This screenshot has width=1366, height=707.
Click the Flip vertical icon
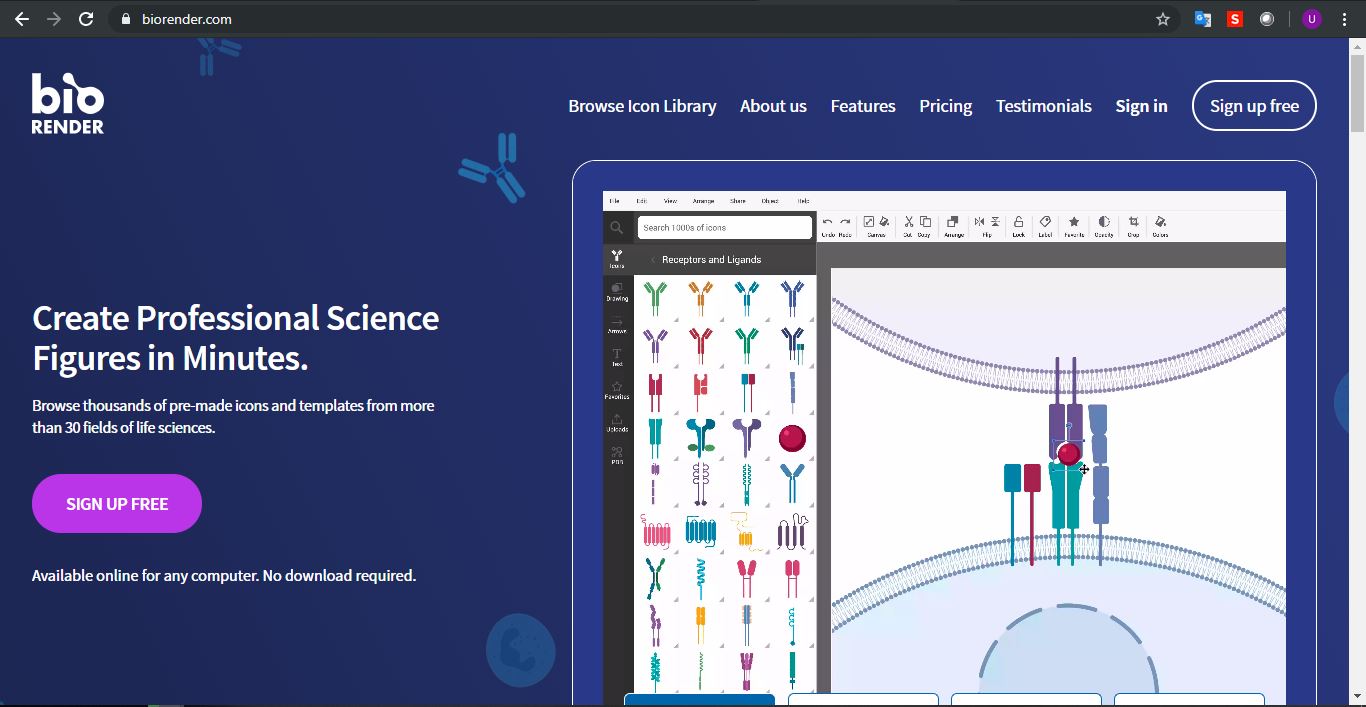[x=995, y=222]
